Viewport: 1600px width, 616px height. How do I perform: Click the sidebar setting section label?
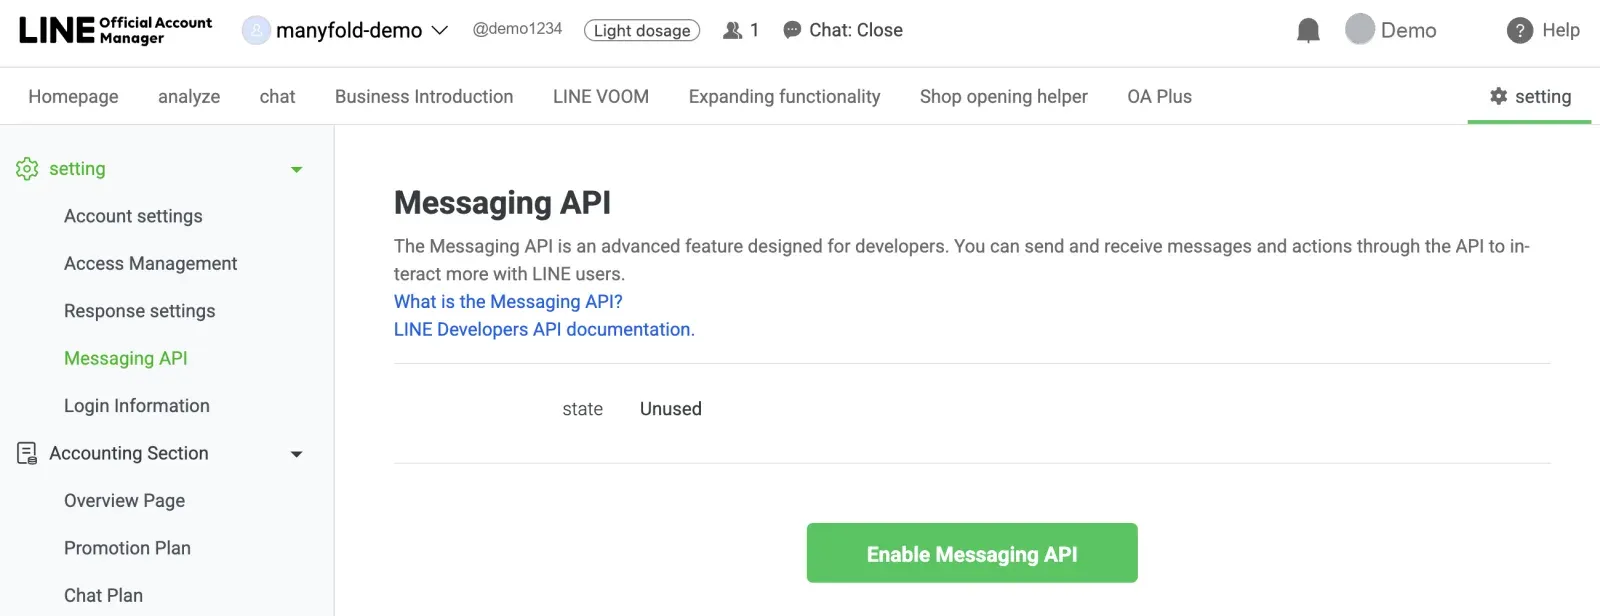point(77,169)
